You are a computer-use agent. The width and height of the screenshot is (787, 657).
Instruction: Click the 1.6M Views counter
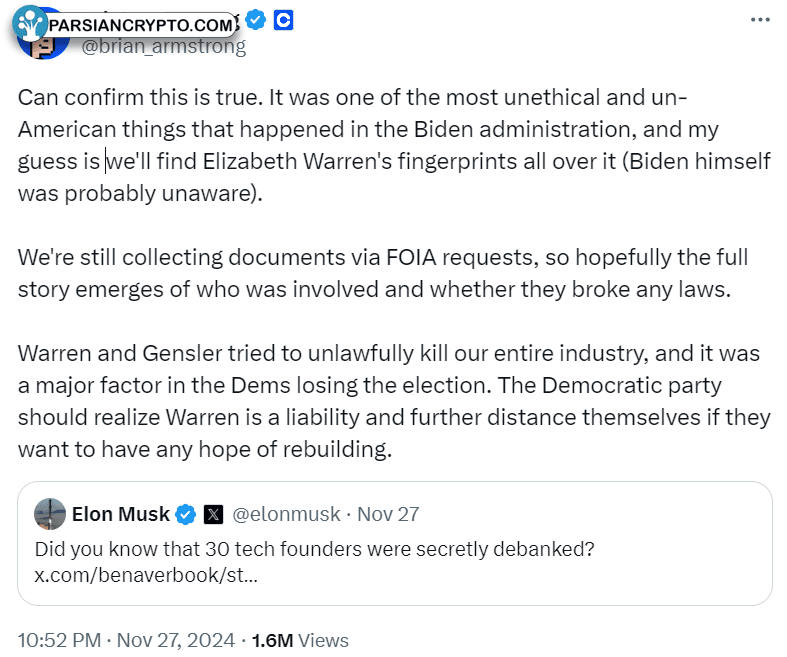click(x=300, y=640)
